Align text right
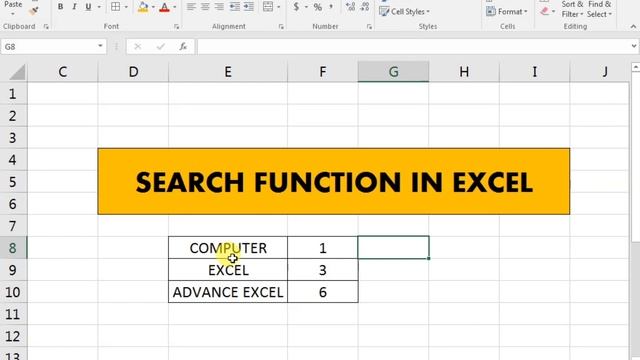This screenshot has width=640, height=360. coord(219,7)
